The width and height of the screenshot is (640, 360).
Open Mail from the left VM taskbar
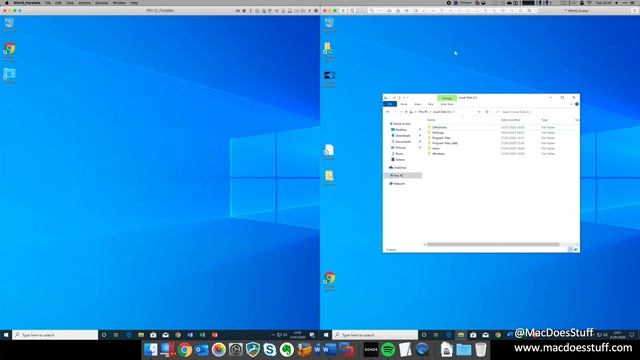pos(165,335)
